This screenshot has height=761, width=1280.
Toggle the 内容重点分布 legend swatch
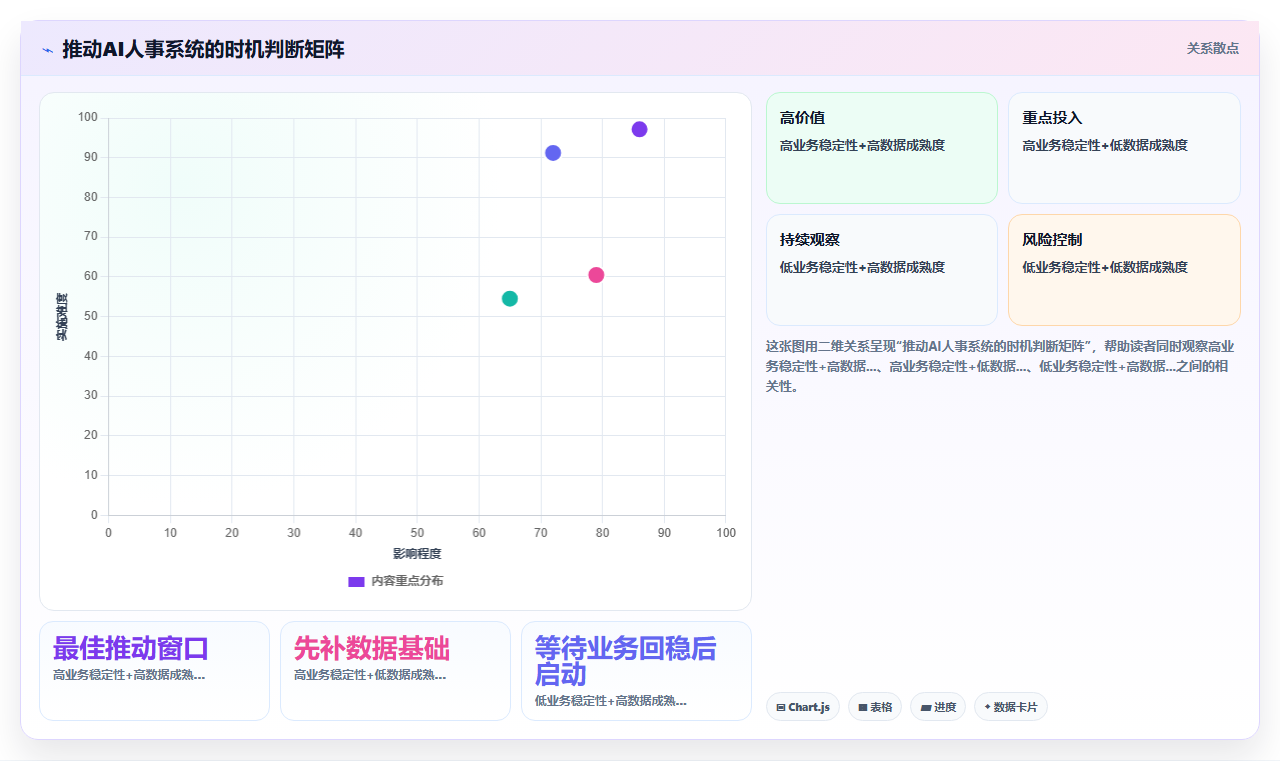356,581
